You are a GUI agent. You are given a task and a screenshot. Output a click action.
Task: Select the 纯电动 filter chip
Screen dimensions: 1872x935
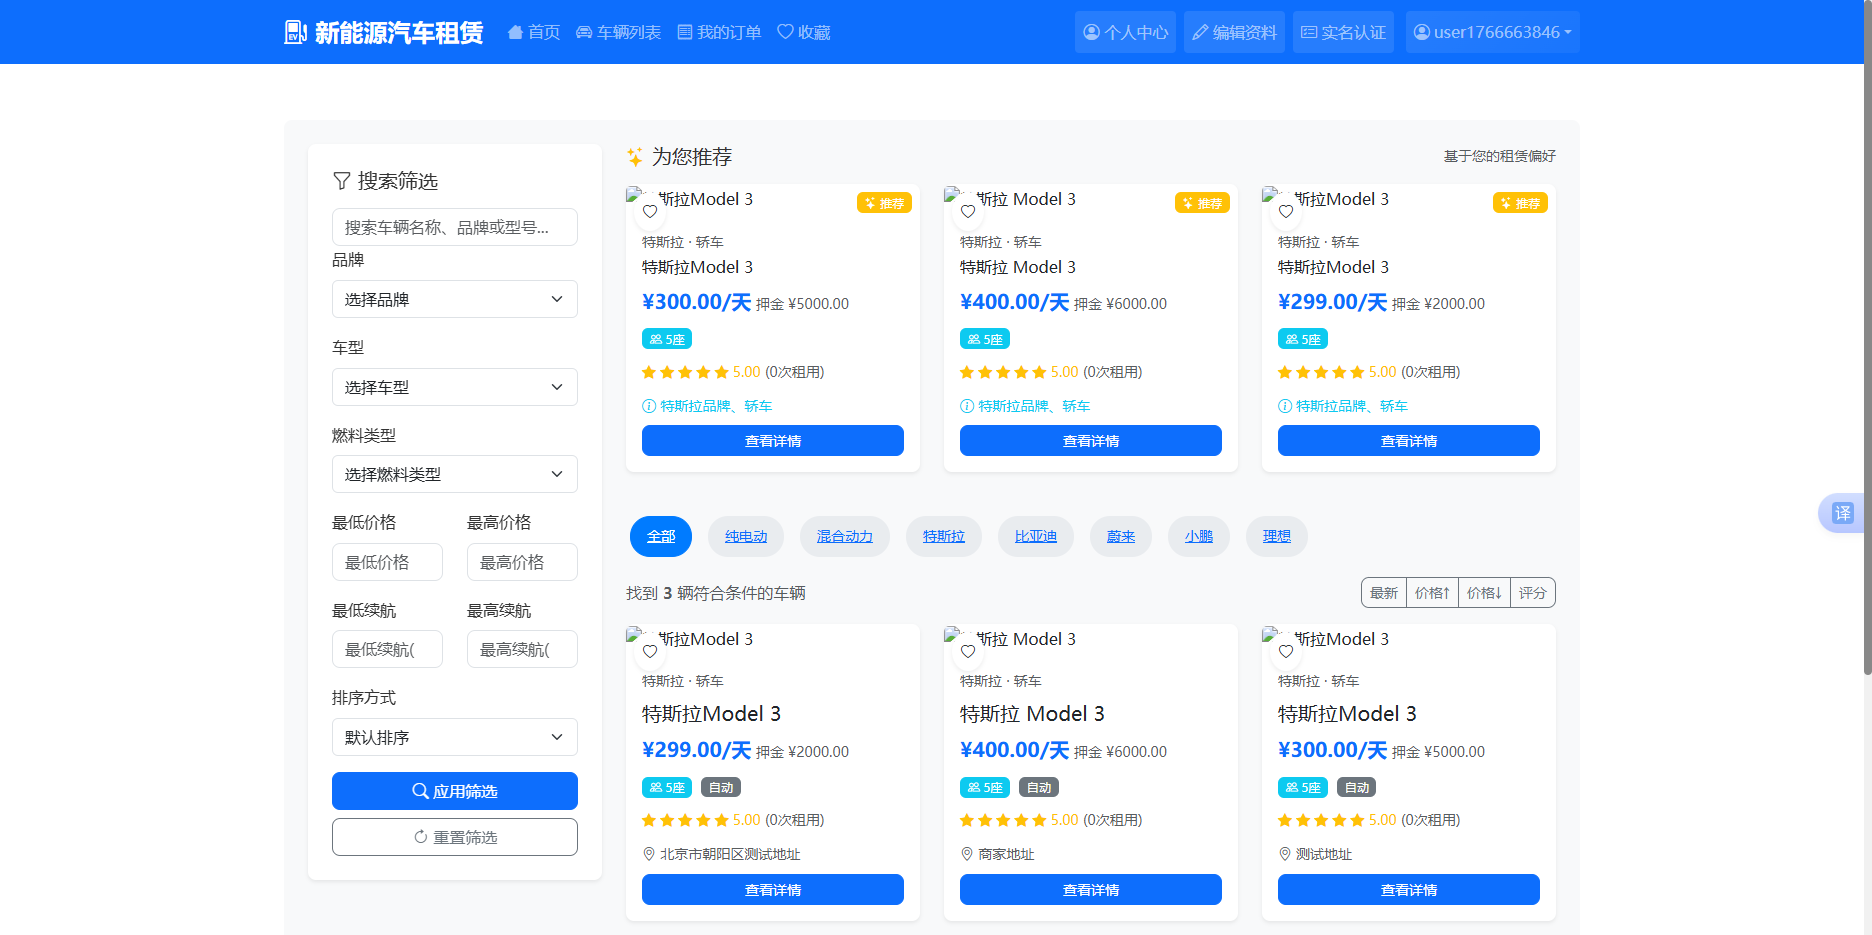(746, 536)
